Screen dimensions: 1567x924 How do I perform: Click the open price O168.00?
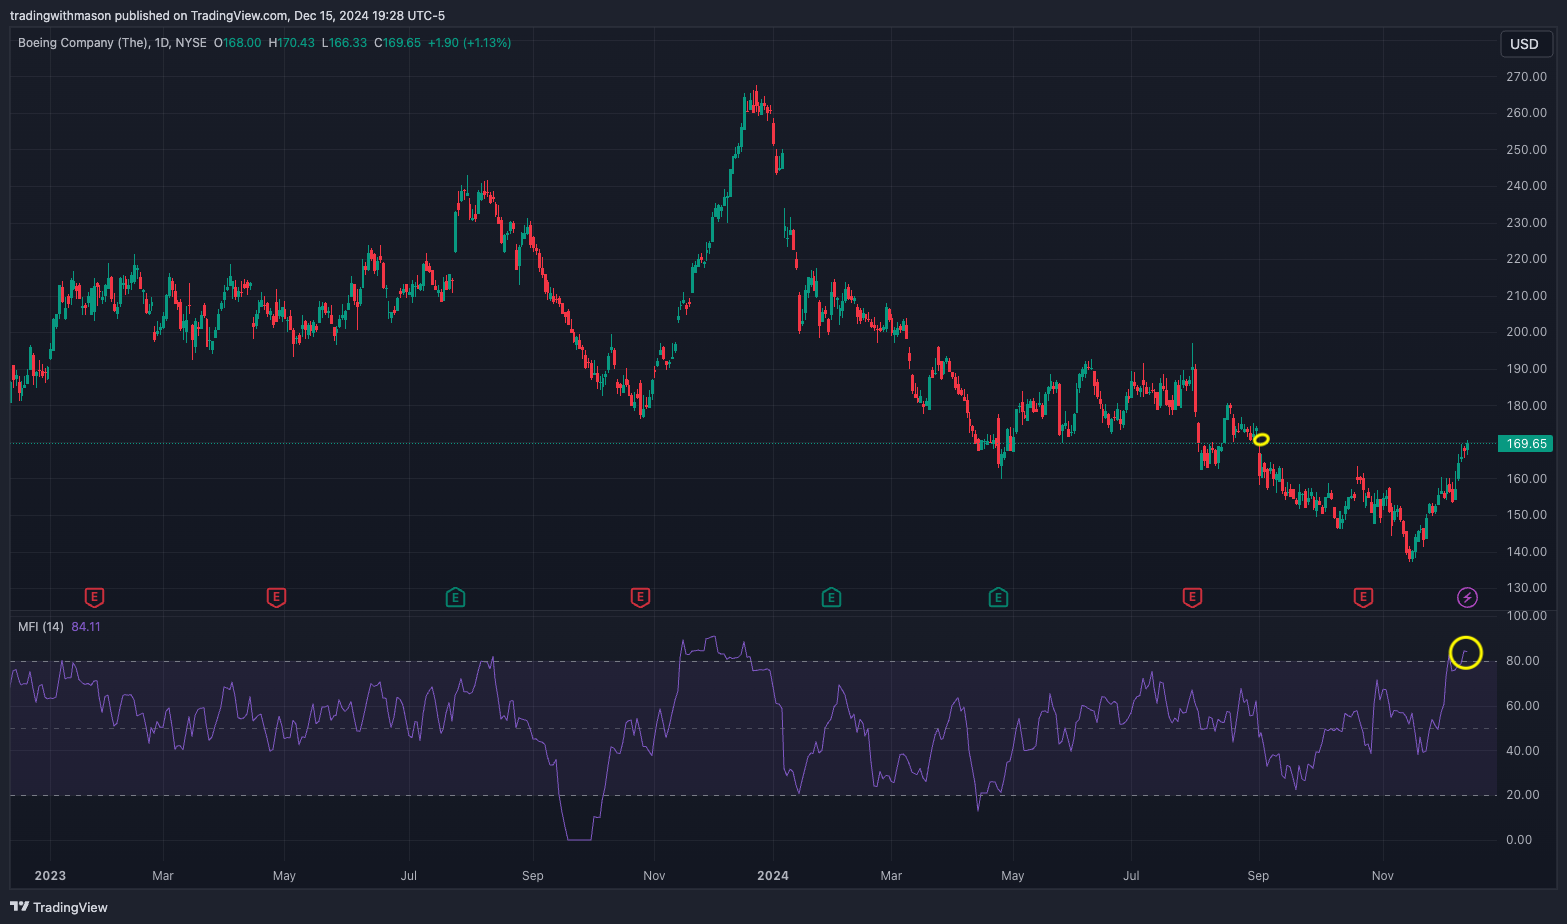(238, 43)
